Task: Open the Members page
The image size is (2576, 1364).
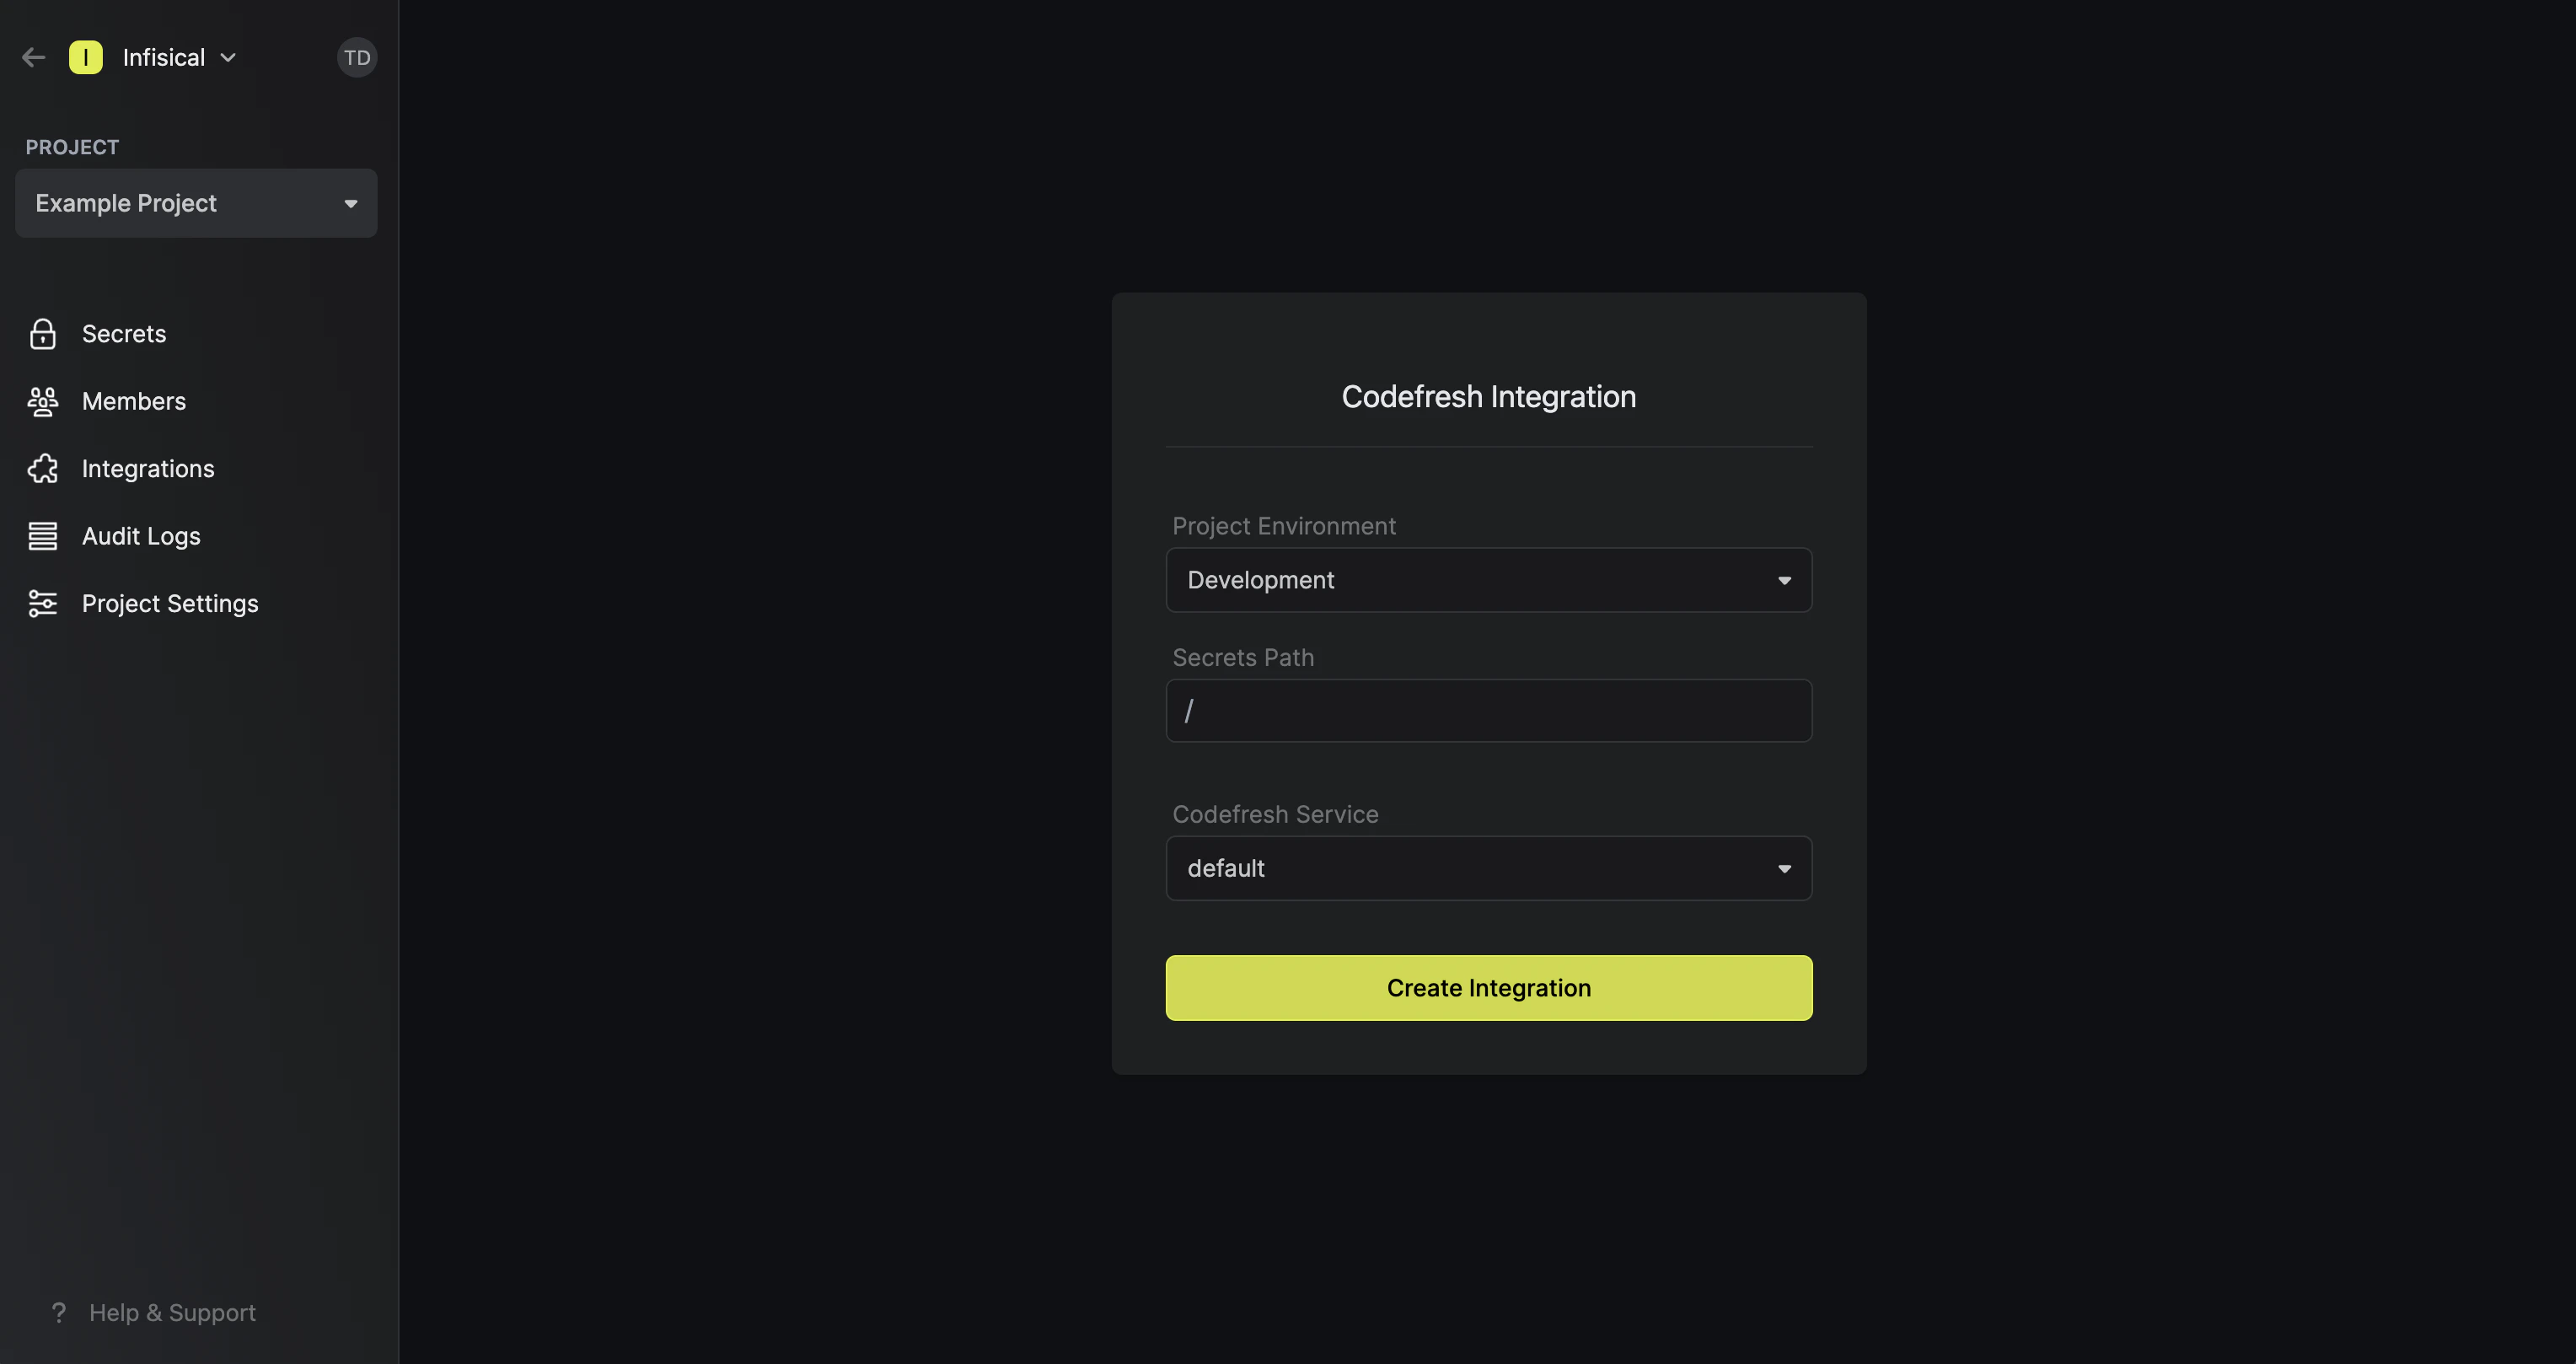Action: coord(134,401)
